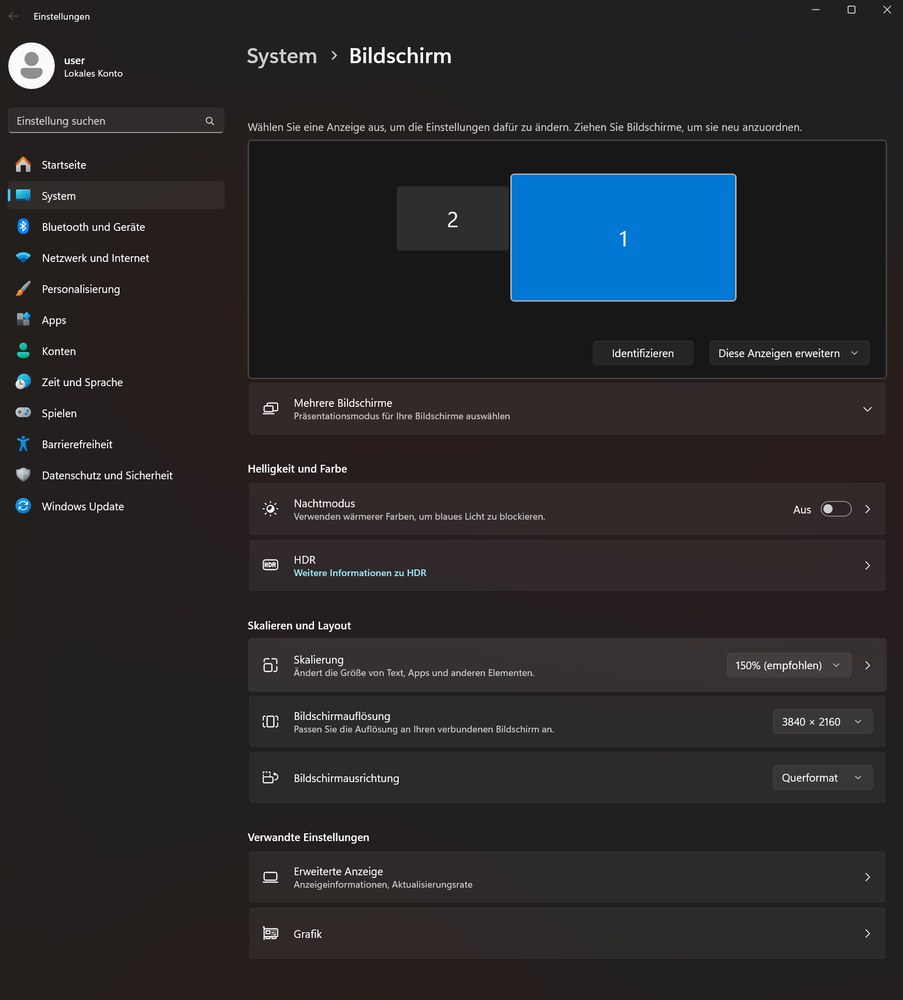Click the search magnifier icon
The width and height of the screenshot is (903, 1000).
pos(210,121)
